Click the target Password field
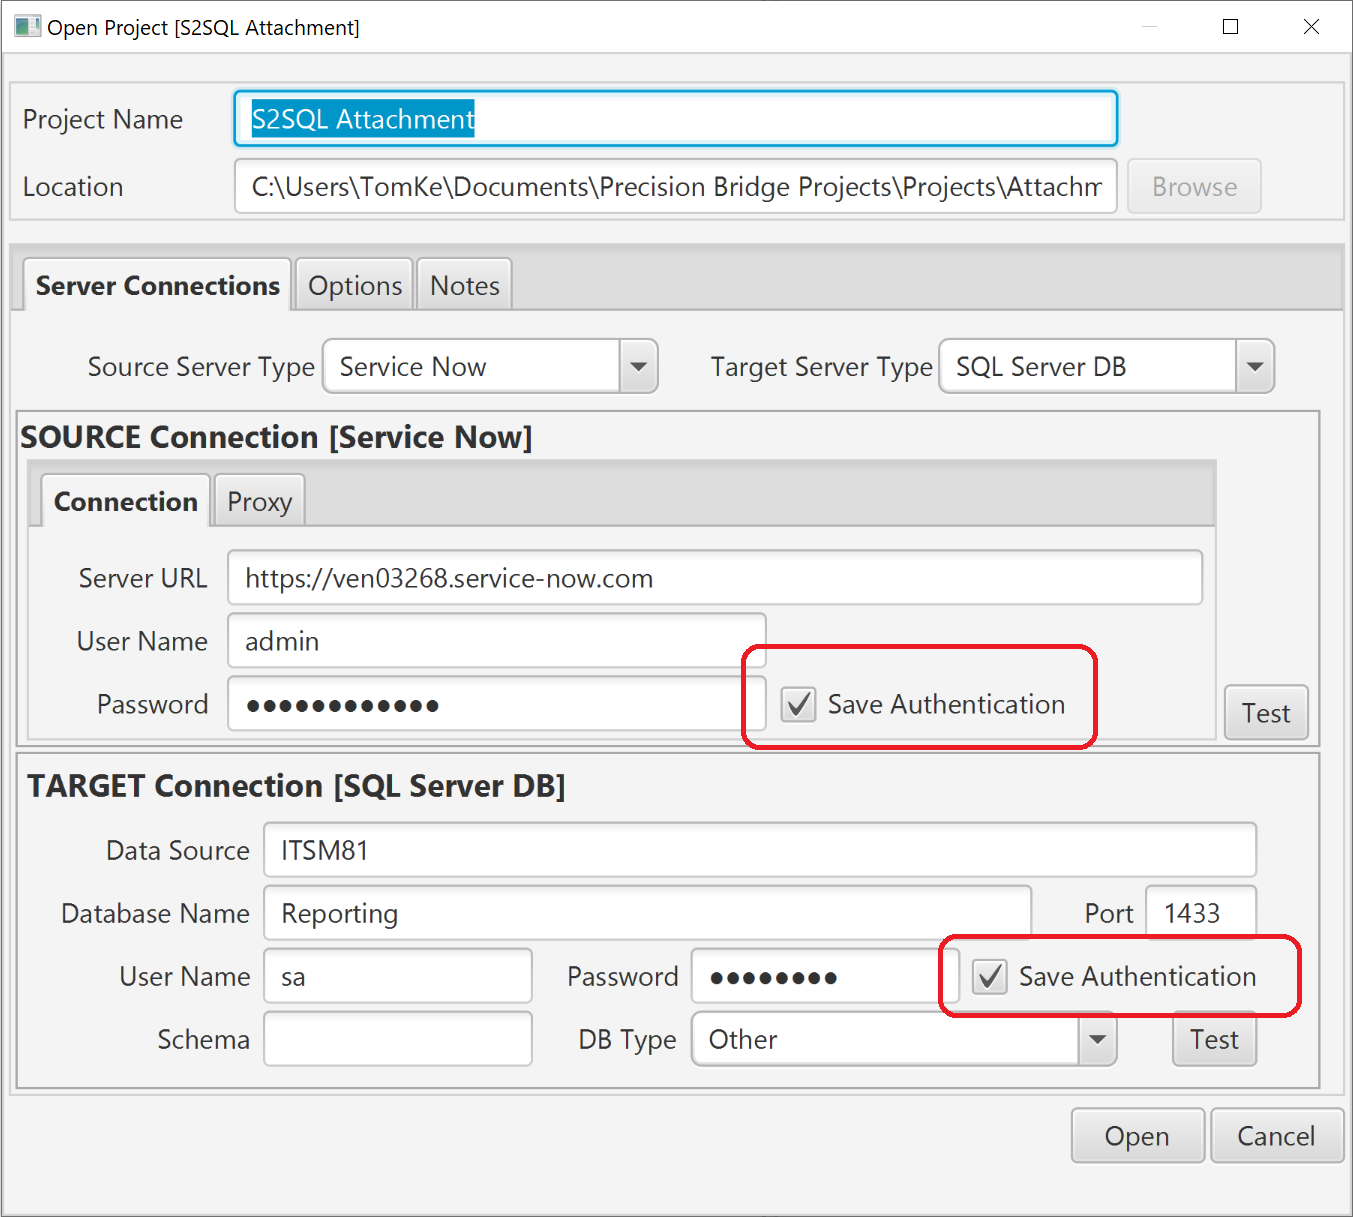Screen dimensions: 1353x1217 click(825, 976)
